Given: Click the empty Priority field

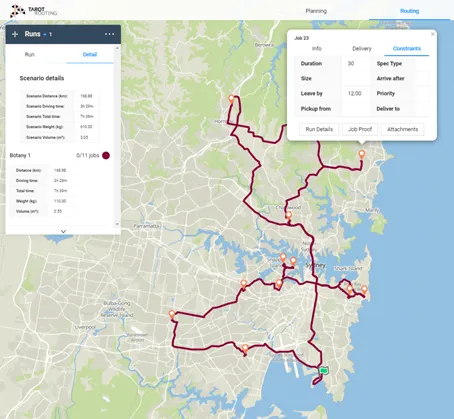Looking at the screenshot, I should 422,94.
